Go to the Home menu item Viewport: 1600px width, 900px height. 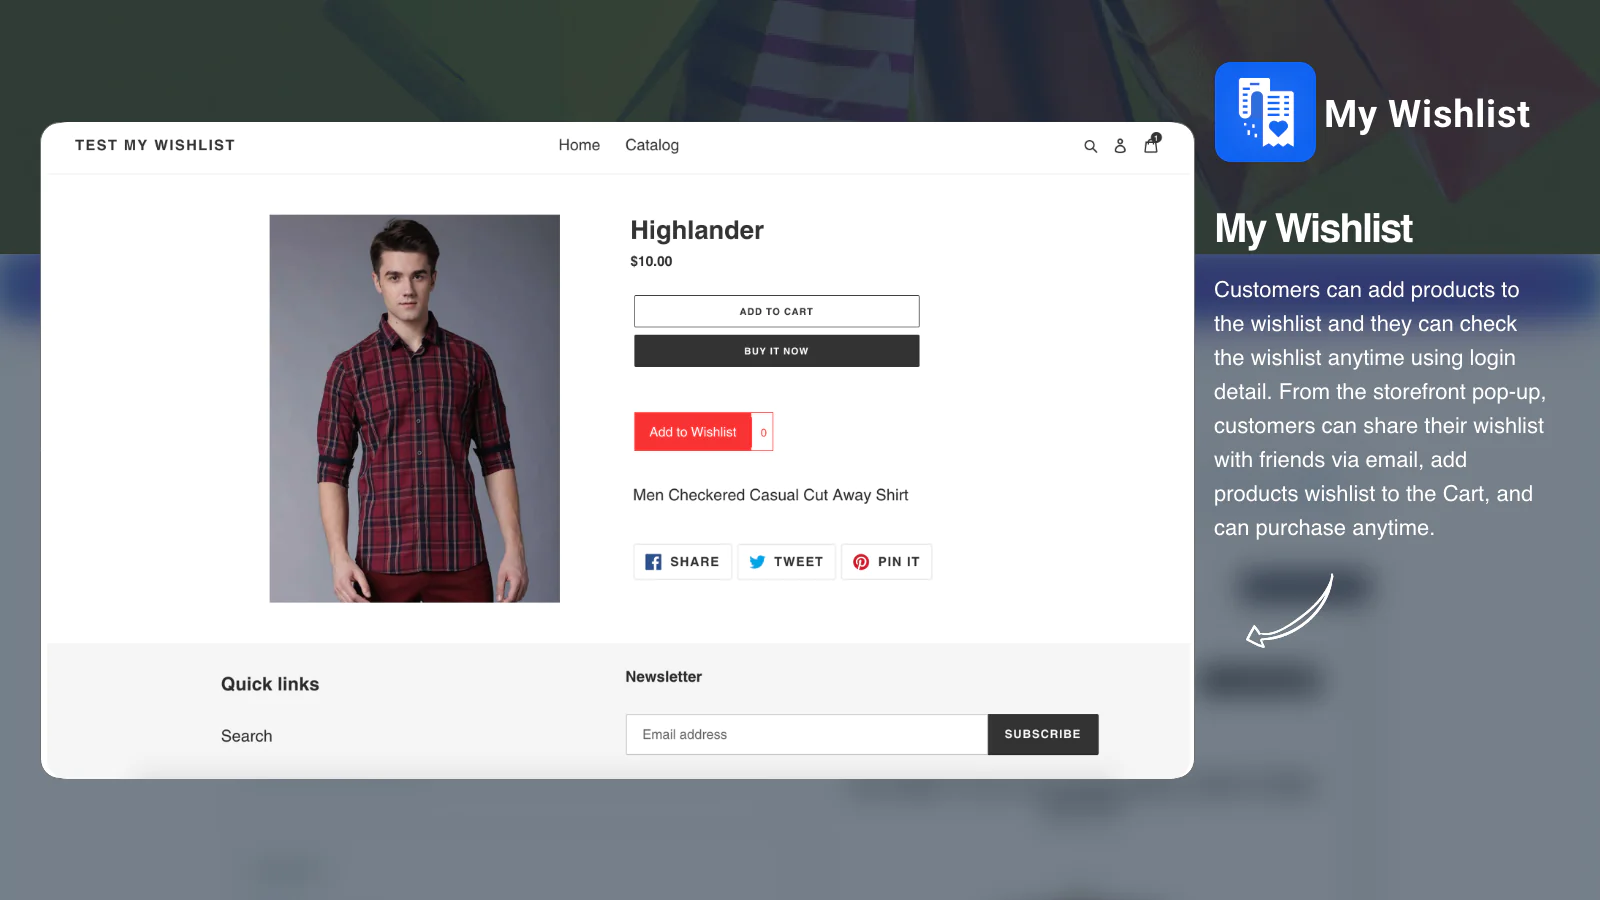coord(579,145)
